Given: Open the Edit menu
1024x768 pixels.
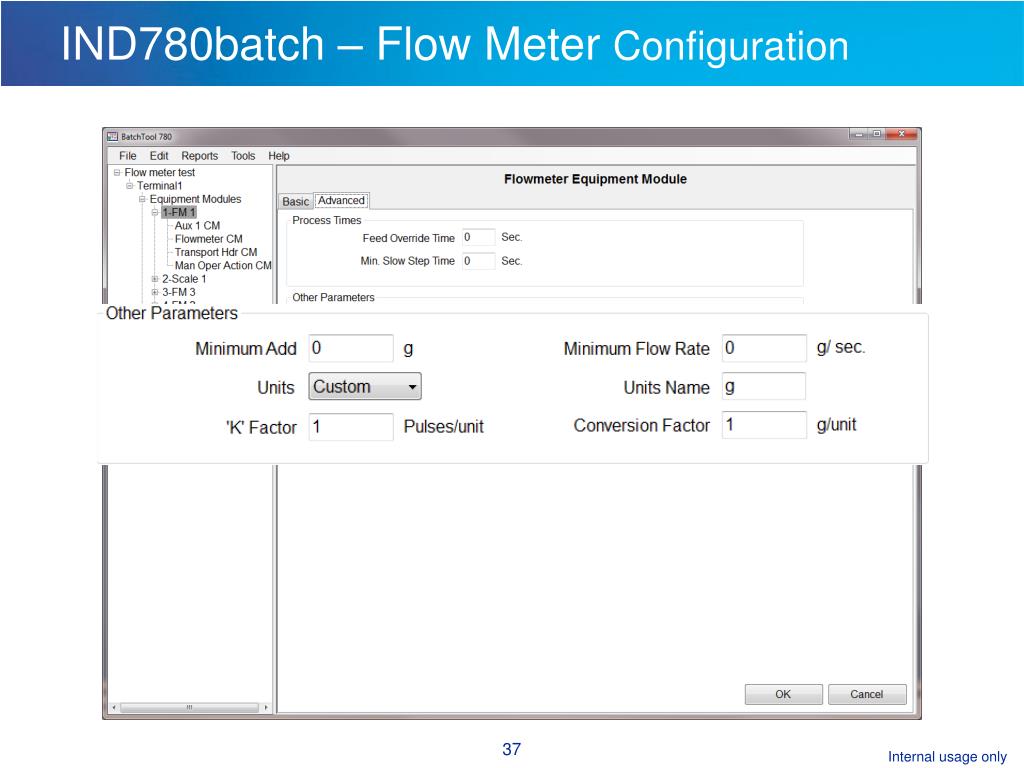Looking at the screenshot, I should (159, 155).
